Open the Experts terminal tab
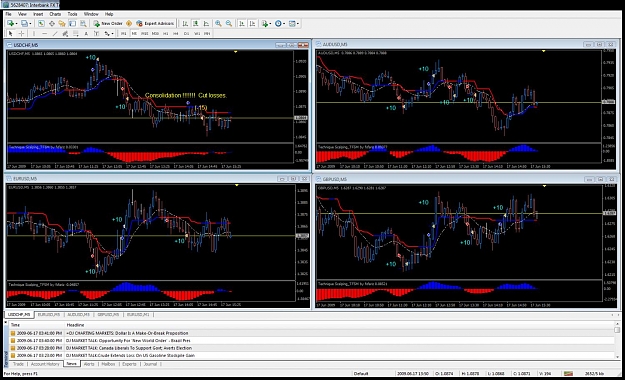 coord(129,364)
